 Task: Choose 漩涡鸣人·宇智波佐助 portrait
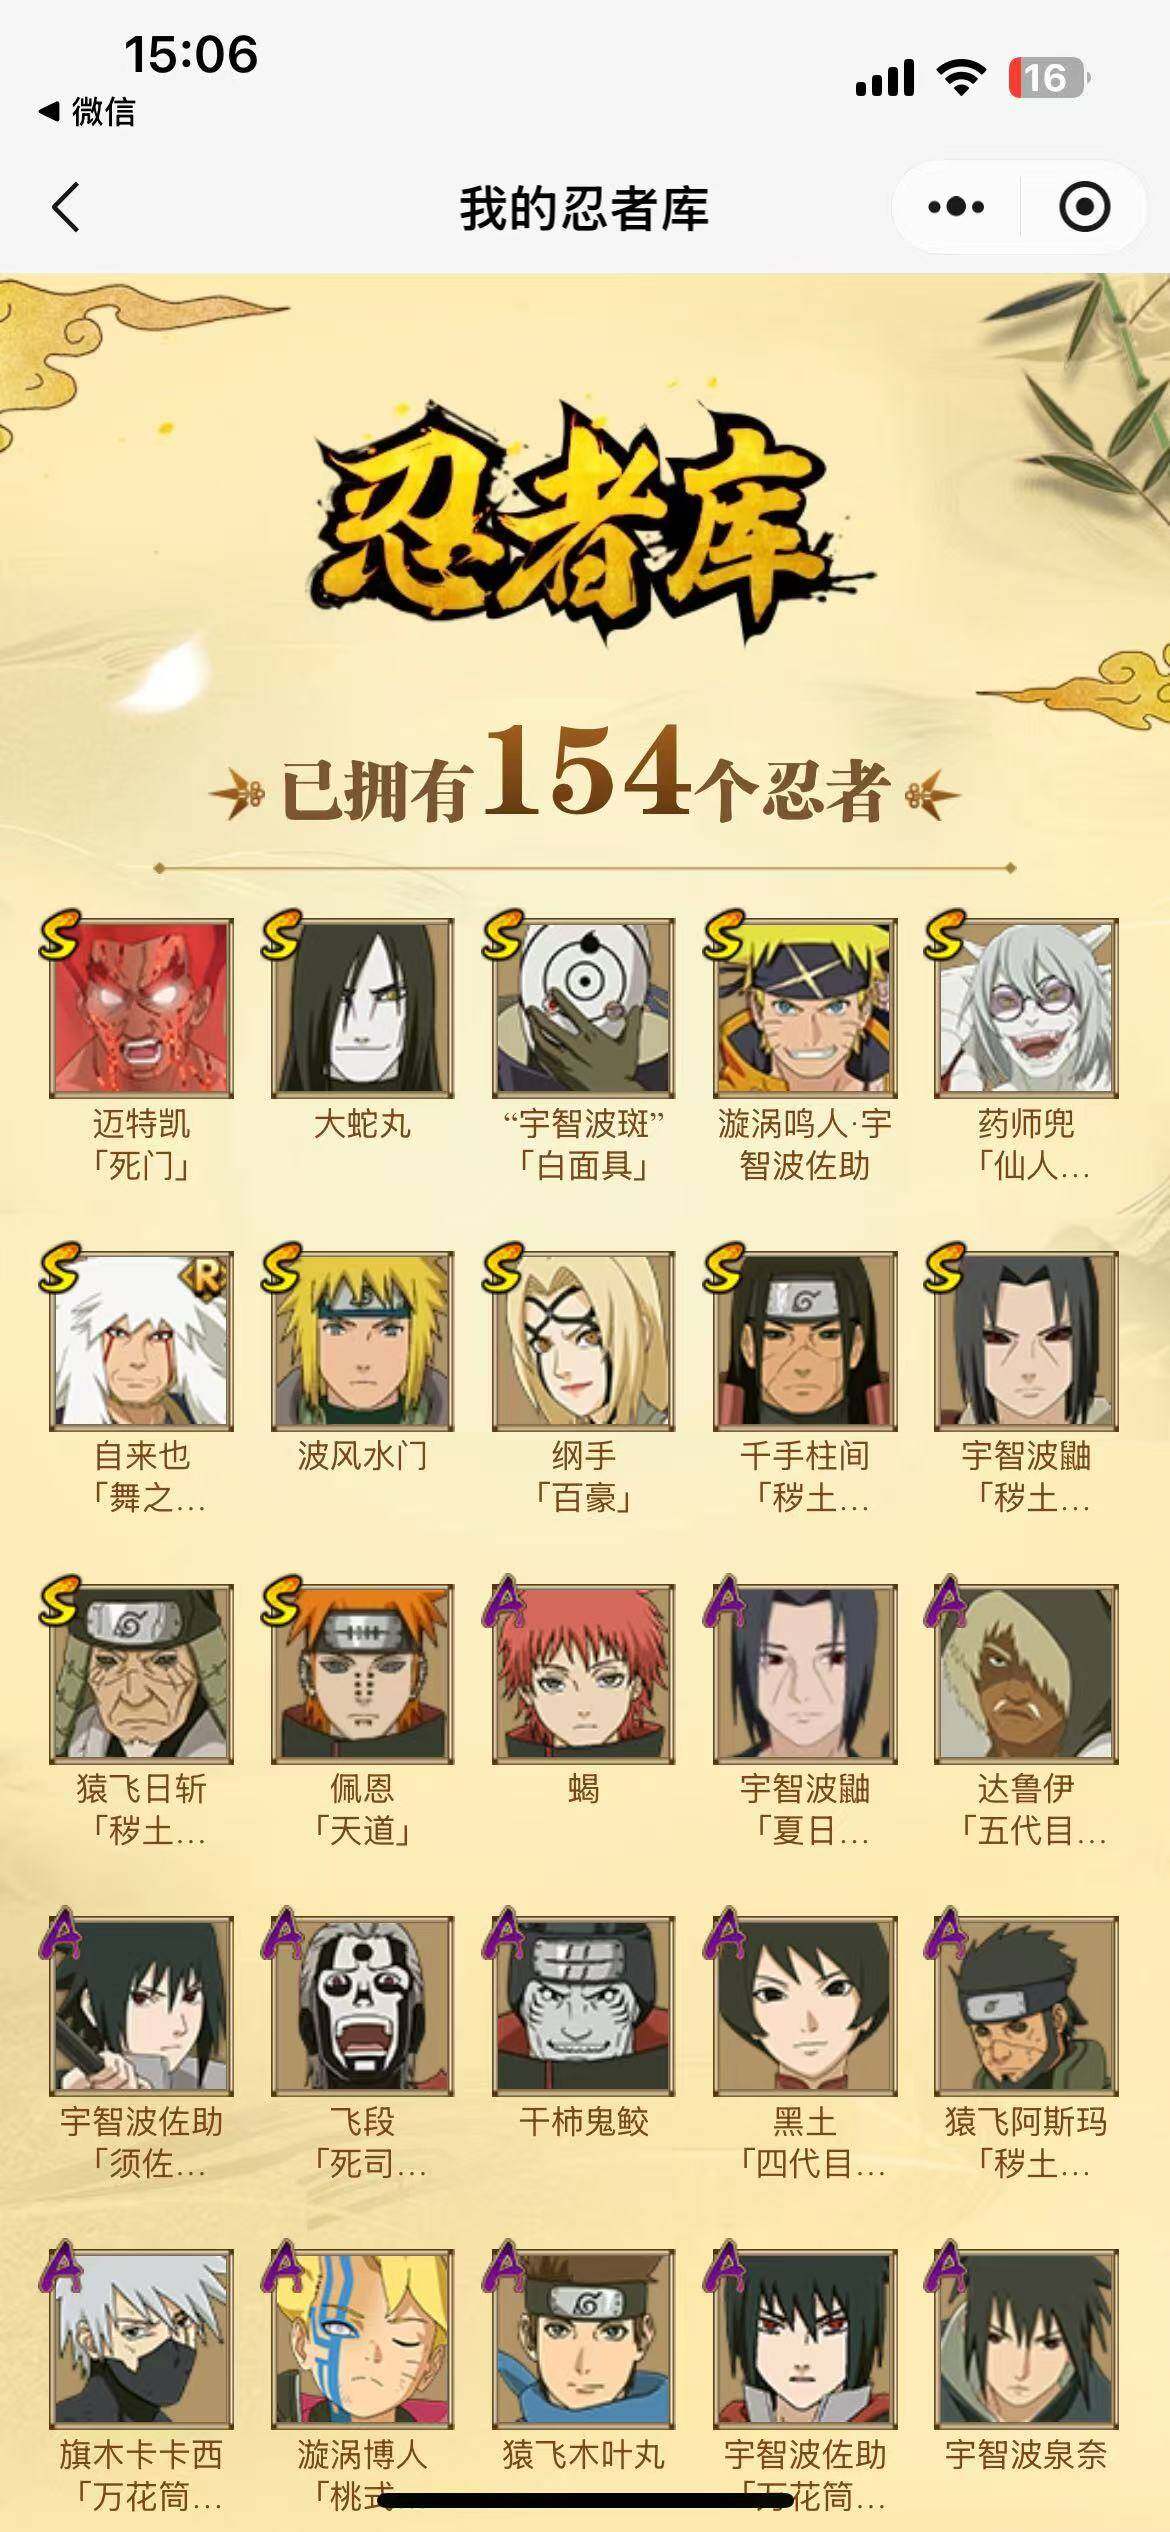pos(804,1008)
